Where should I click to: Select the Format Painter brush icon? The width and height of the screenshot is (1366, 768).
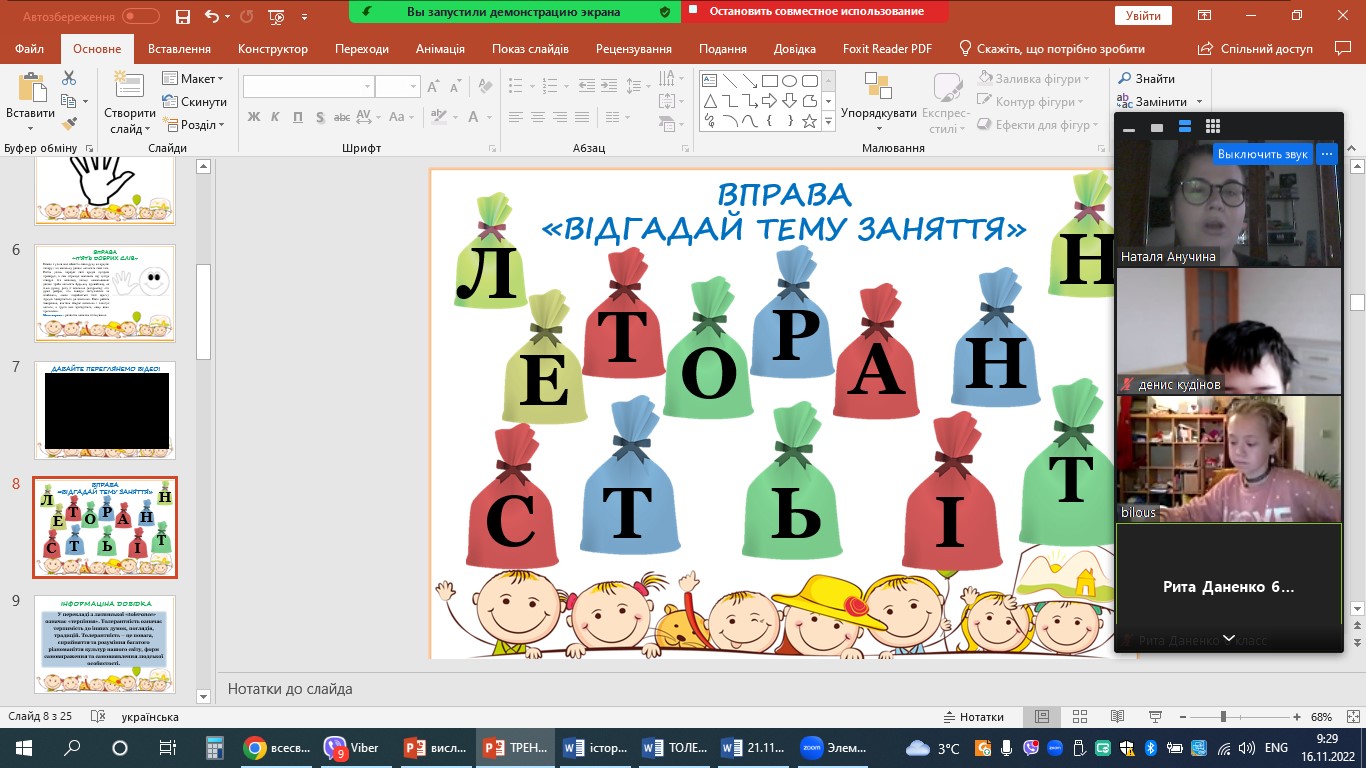click(69, 124)
